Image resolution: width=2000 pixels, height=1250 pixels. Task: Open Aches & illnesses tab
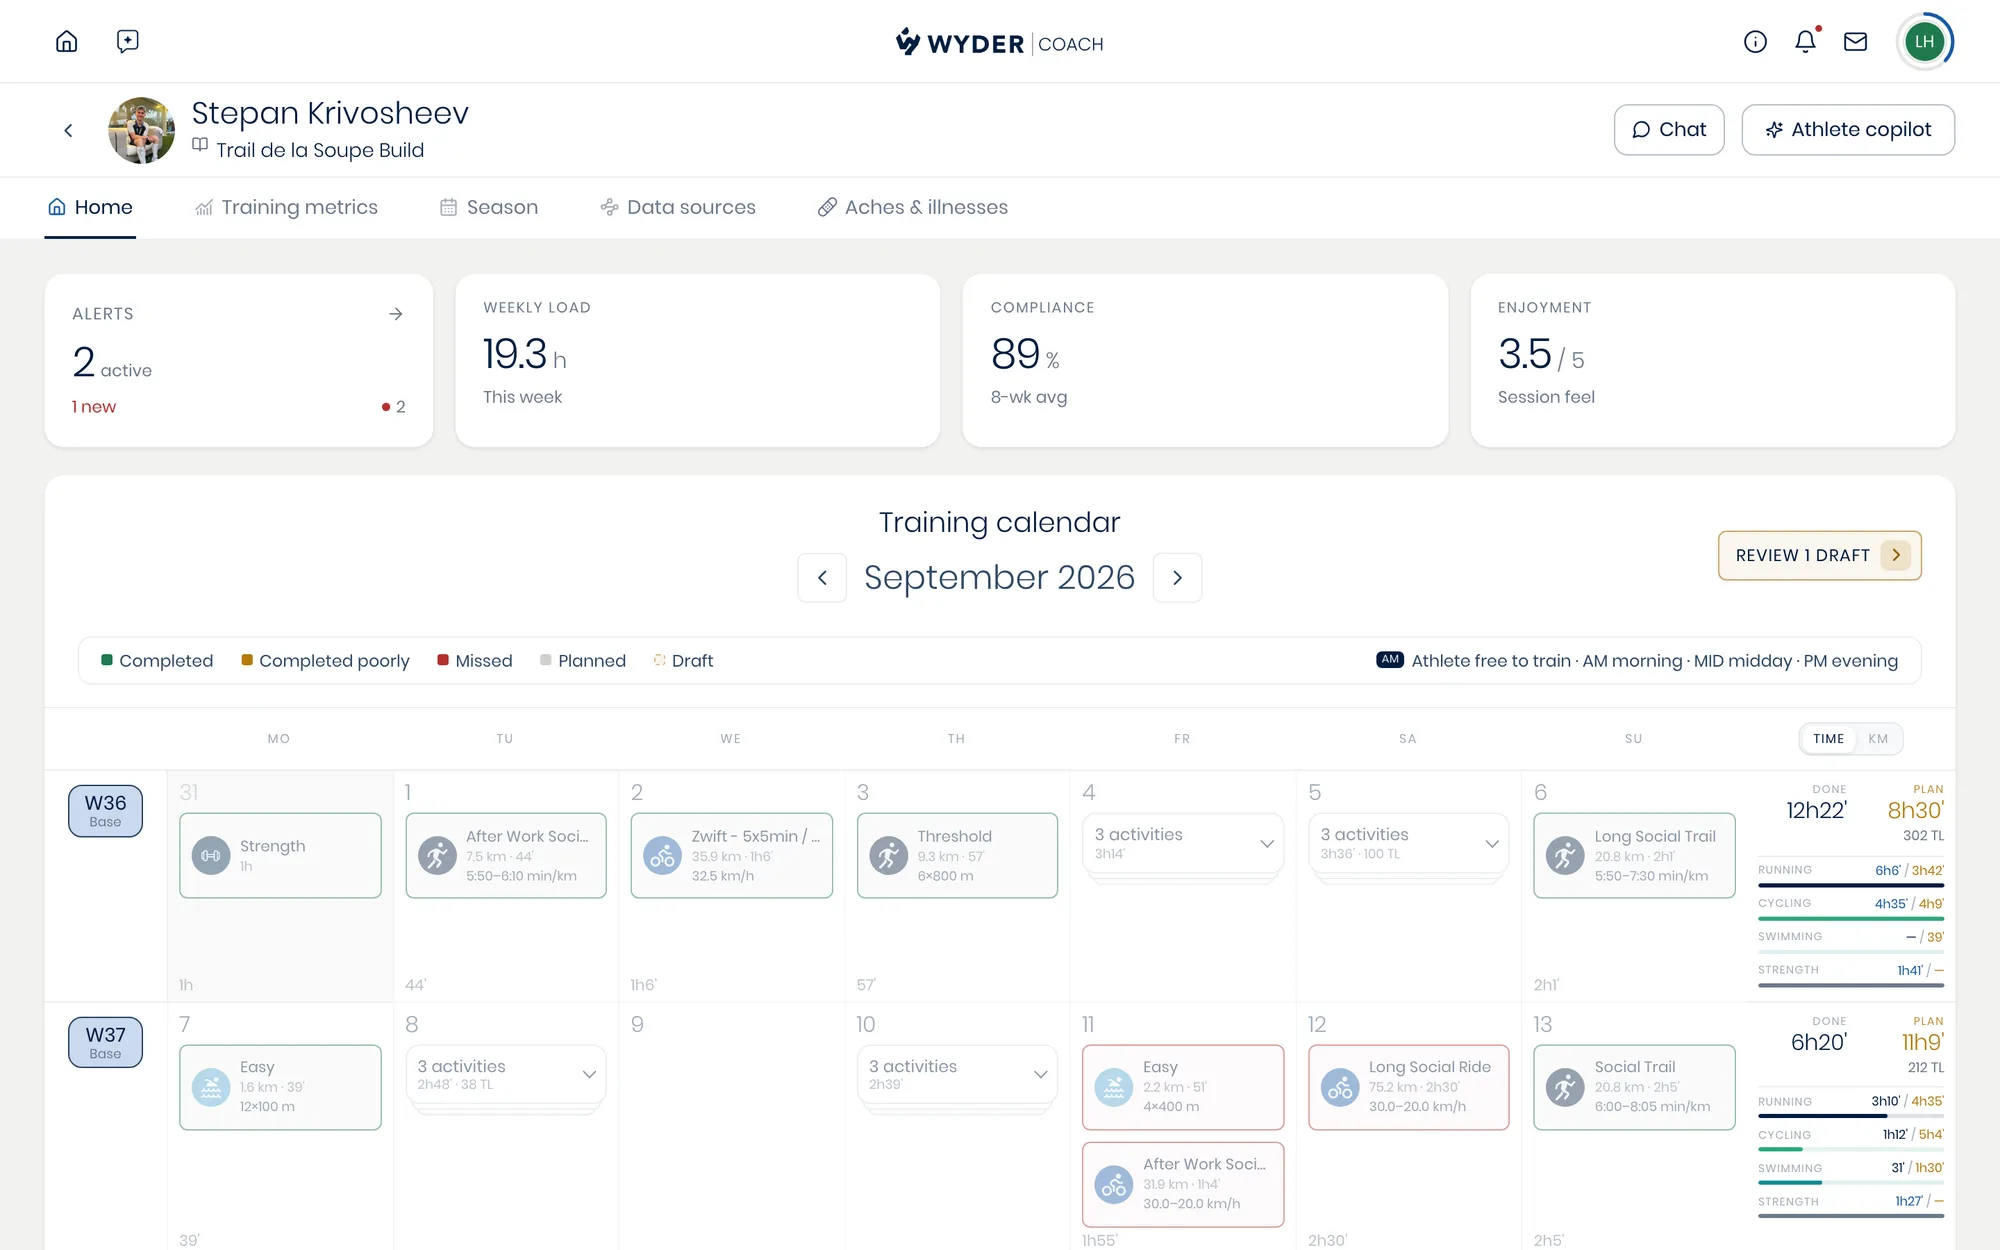(913, 207)
